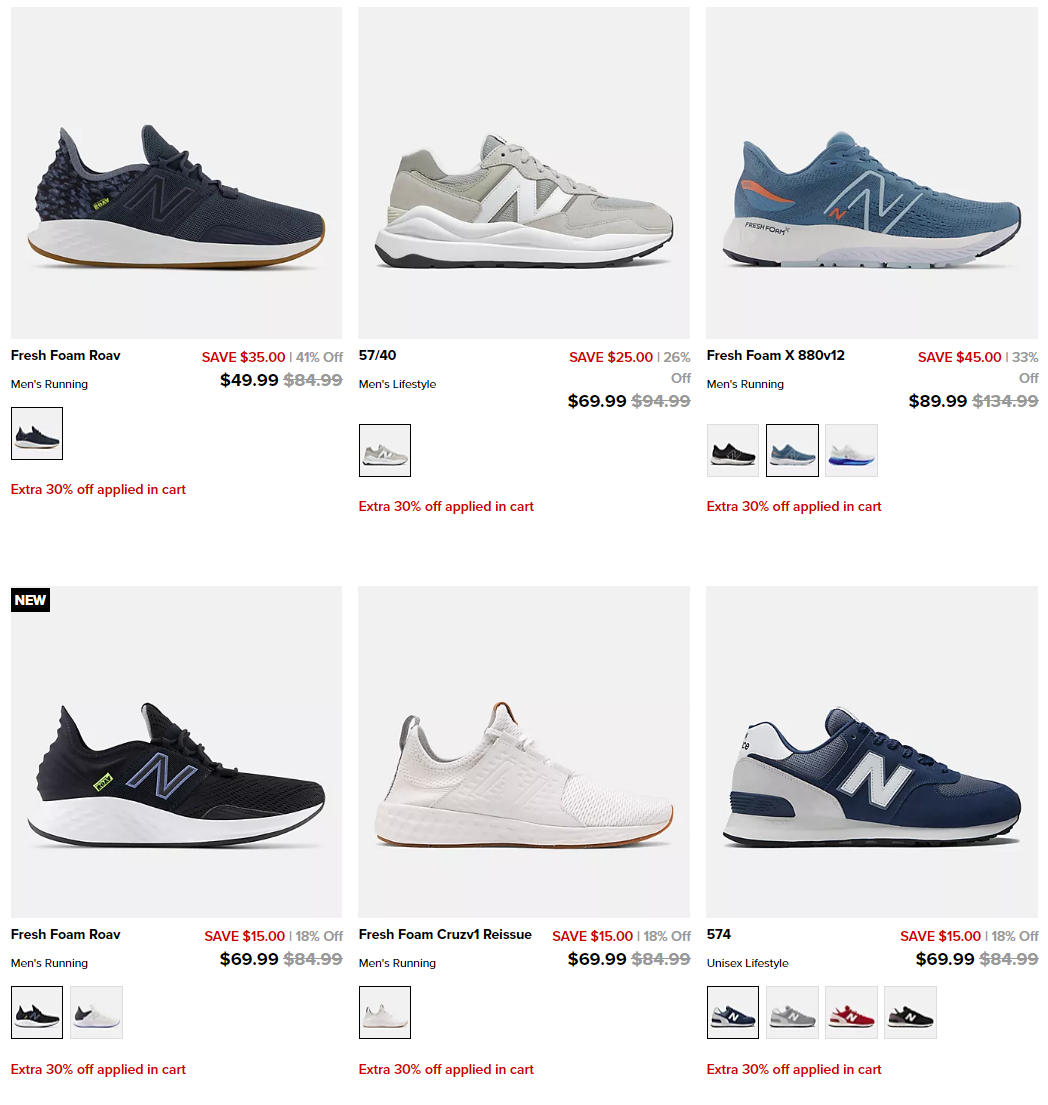Click the Fresh Foam X 880v12 product name
1048x1105 pixels.
tap(775, 356)
